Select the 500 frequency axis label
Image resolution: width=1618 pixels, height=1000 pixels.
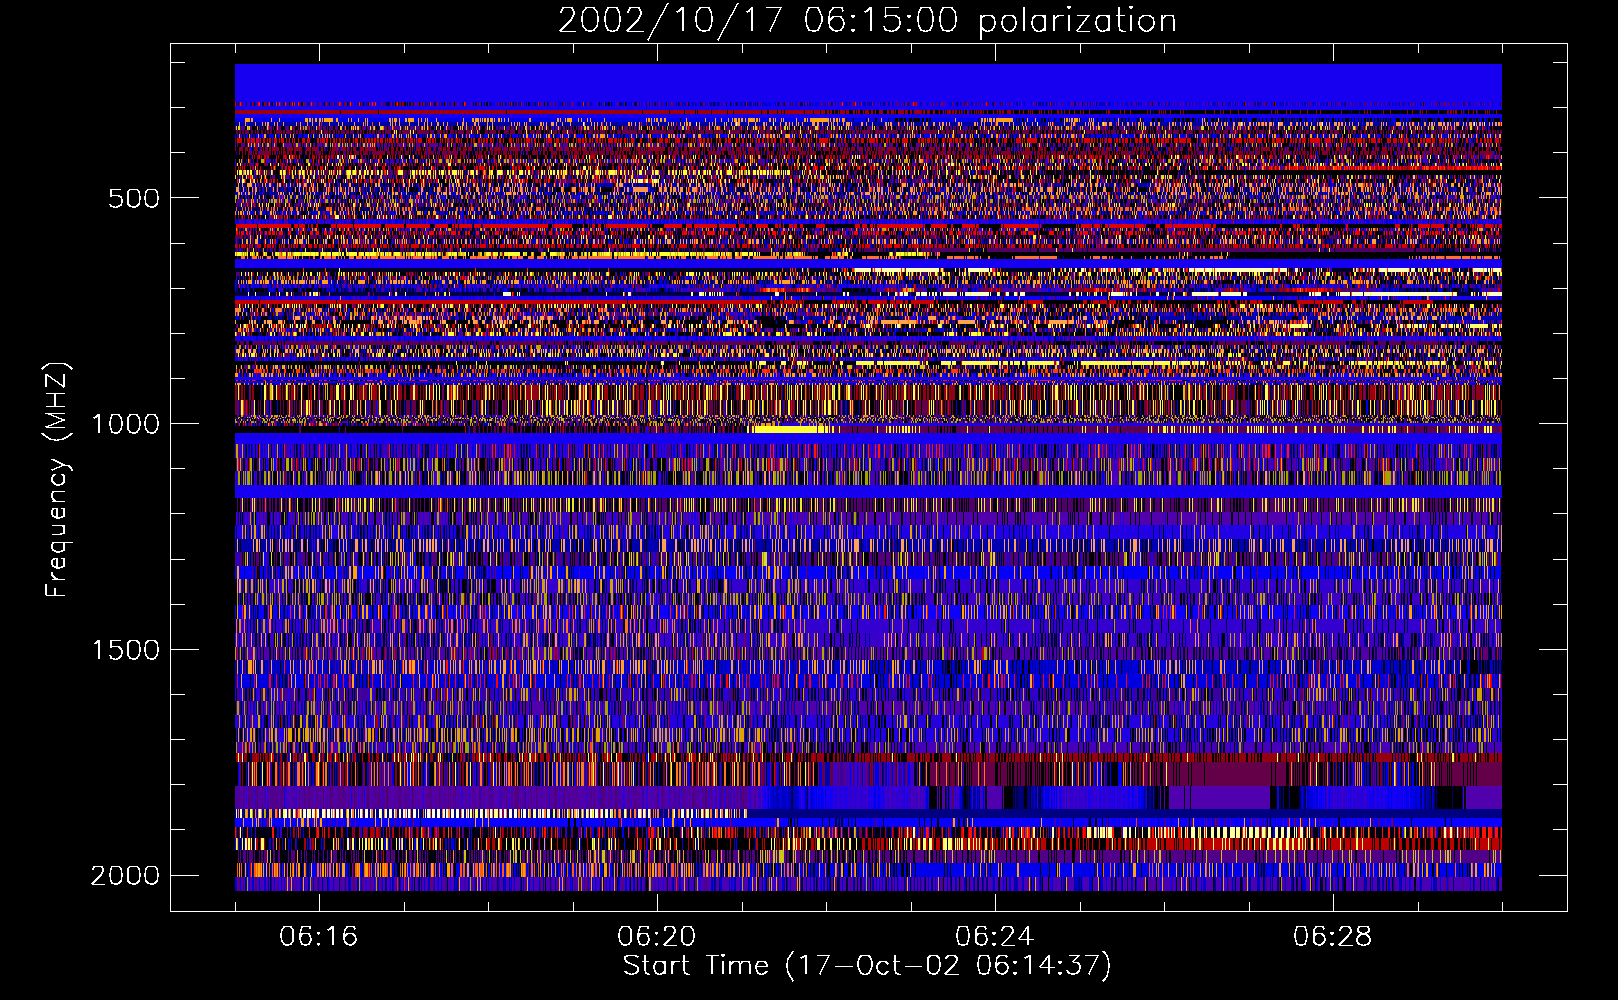(x=134, y=198)
